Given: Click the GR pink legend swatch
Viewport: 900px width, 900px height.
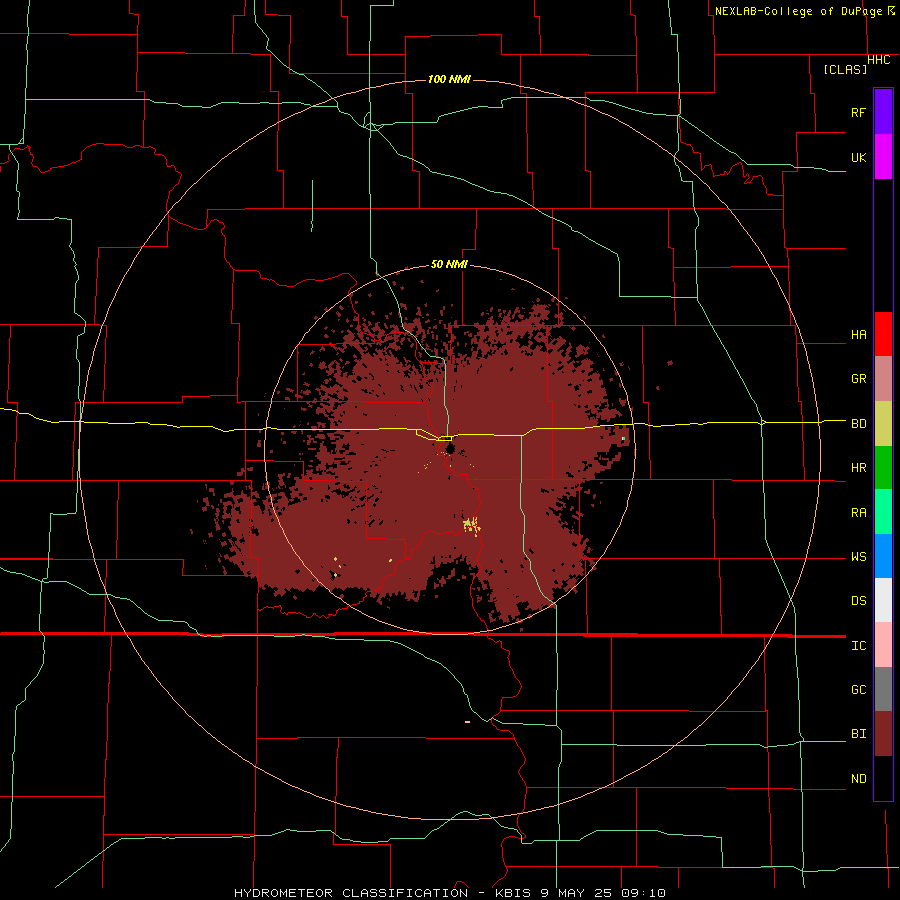Looking at the screenshot, I should [x=883, y=379].
